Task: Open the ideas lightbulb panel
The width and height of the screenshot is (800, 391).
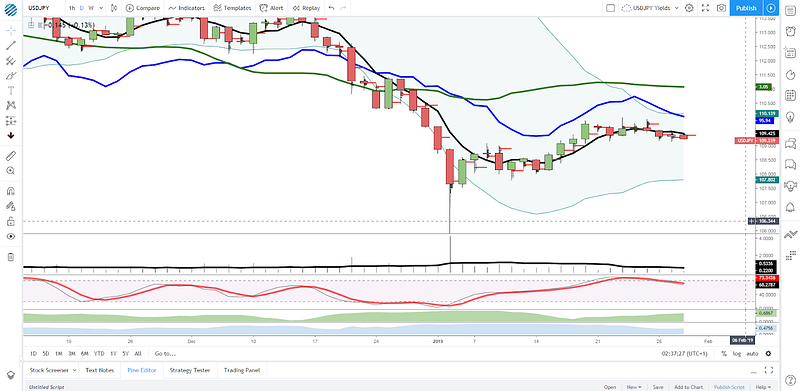Action: [x=790, y=116]
